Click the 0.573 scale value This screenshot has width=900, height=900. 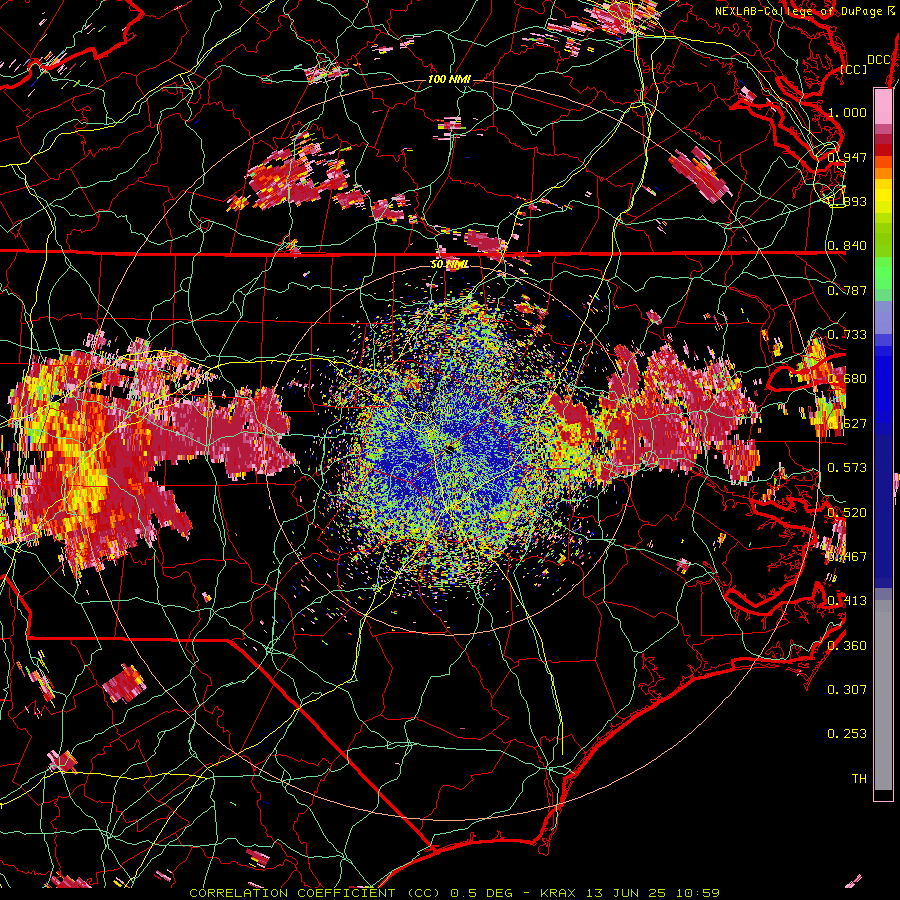[847, 468]
